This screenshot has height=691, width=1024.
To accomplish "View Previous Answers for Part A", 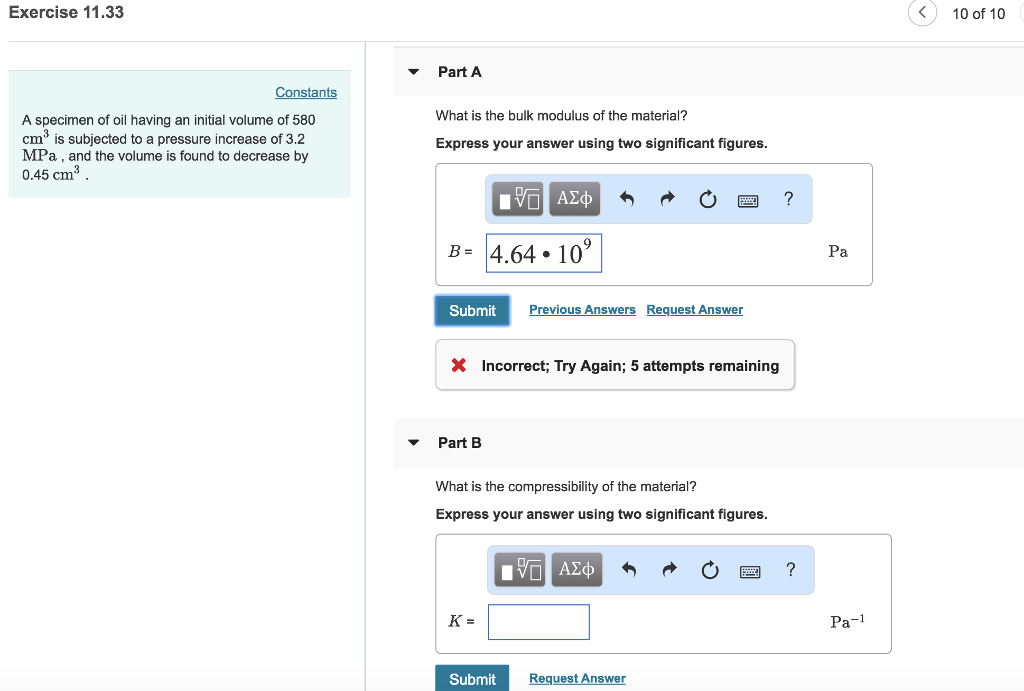I will click(x=582, y=309).
